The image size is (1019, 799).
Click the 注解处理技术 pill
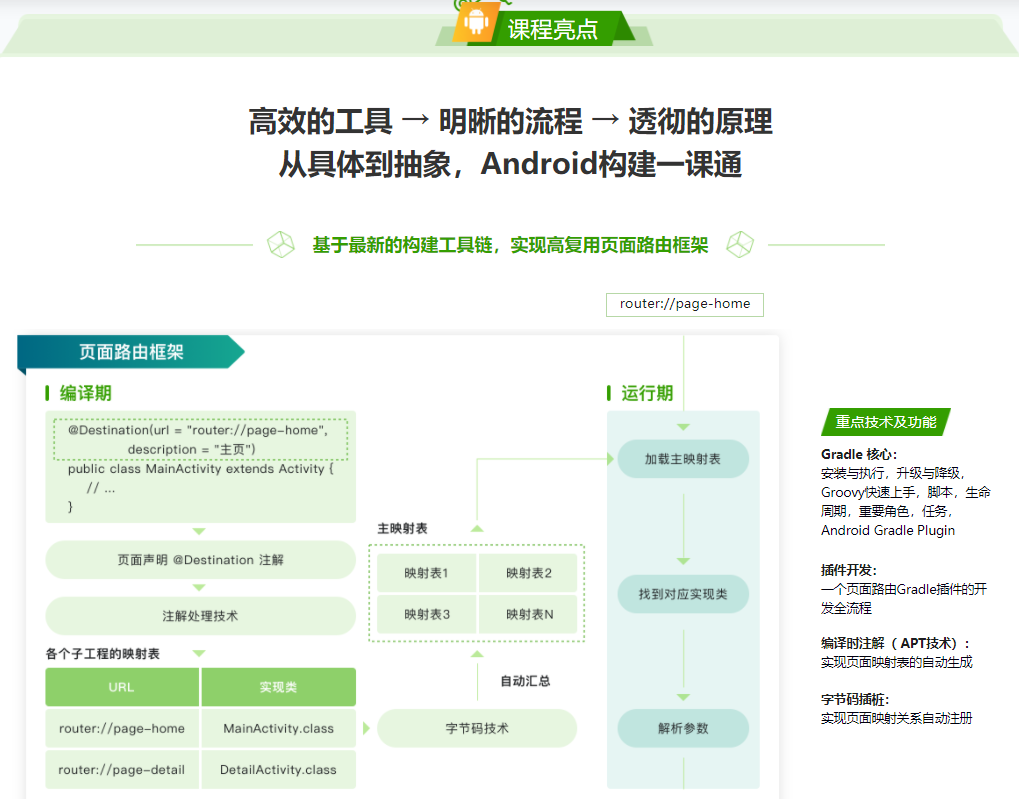[200, 616]
